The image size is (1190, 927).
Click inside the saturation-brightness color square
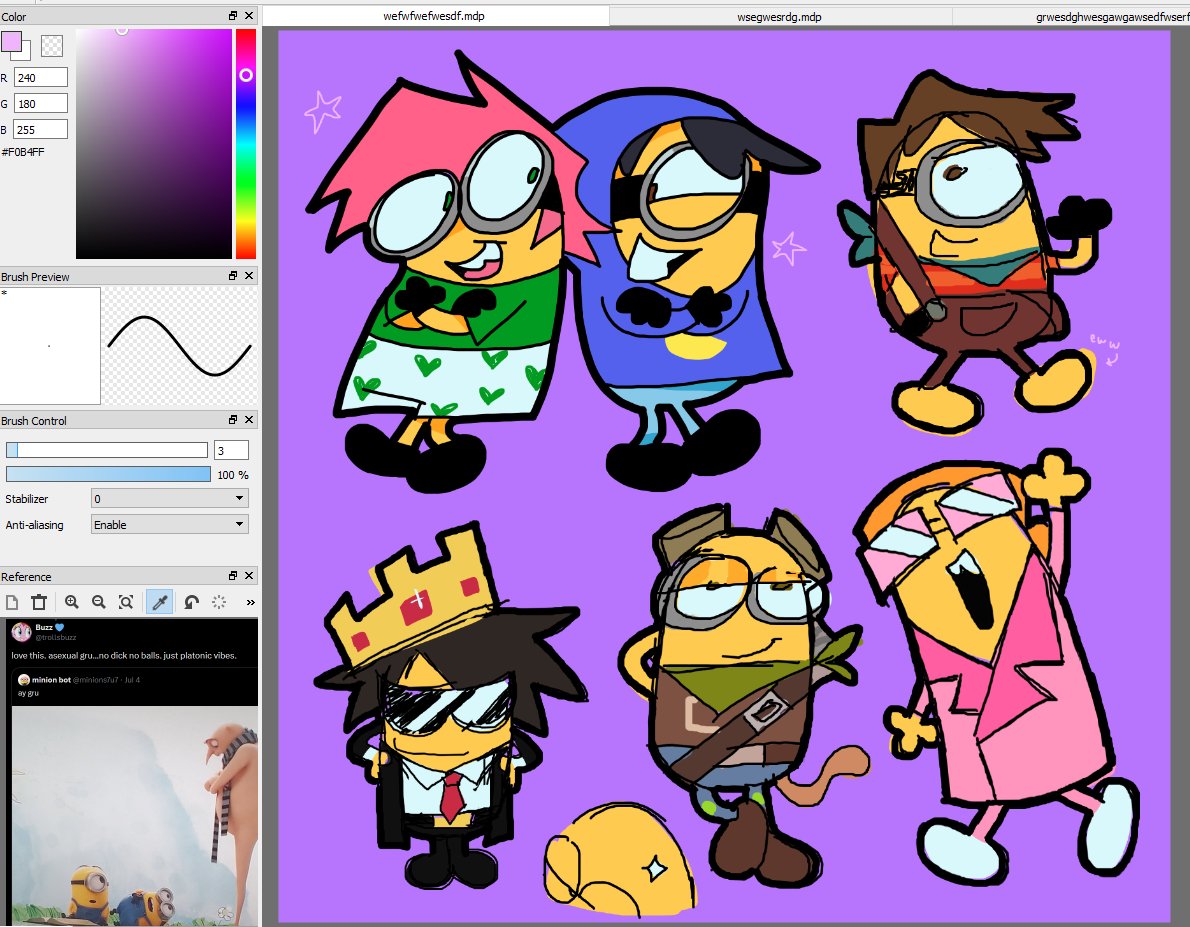point(153,144)
